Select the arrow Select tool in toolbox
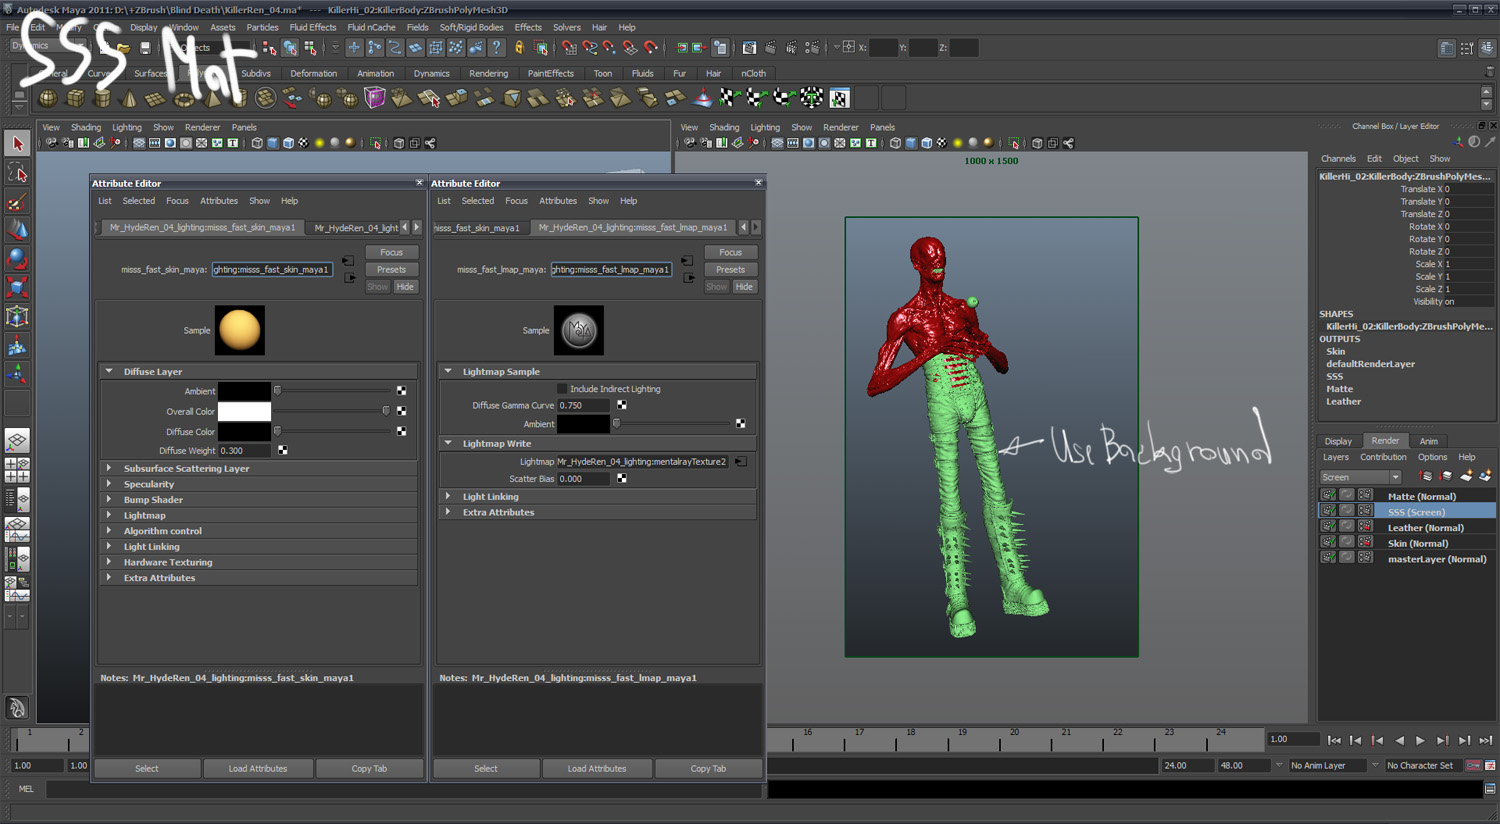Screen dimensions: 1500x824 [x=17, y=144]
